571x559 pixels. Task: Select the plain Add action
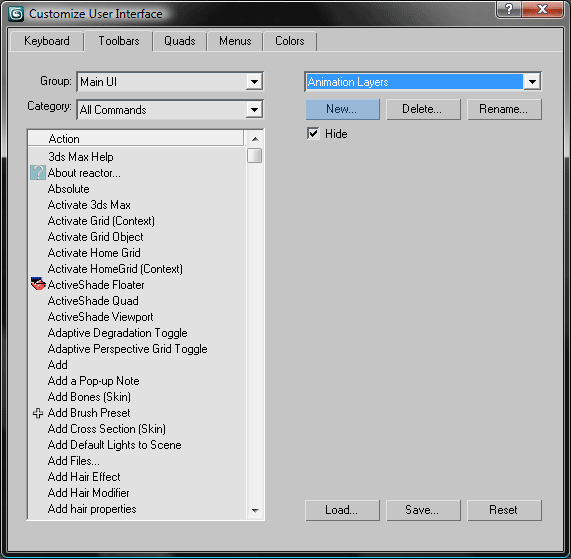pos(58,365)
